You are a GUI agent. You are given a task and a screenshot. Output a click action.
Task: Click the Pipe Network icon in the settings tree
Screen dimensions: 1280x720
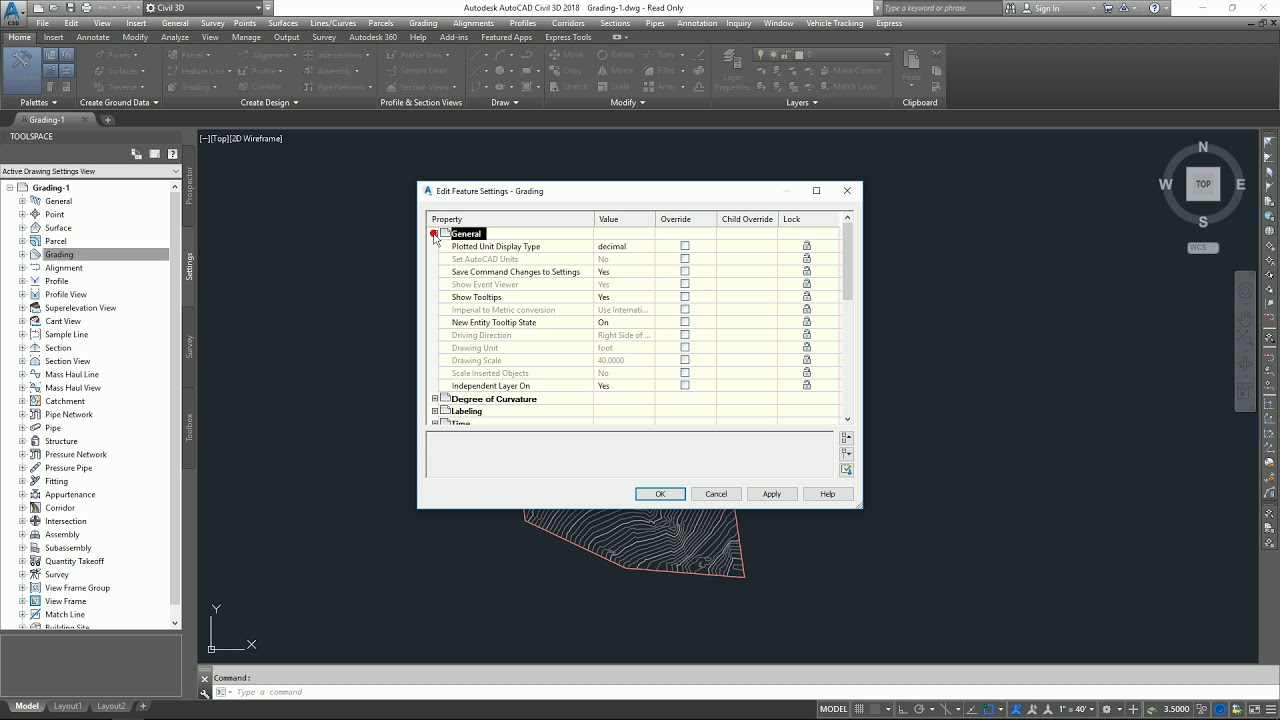tap(36, 414)
